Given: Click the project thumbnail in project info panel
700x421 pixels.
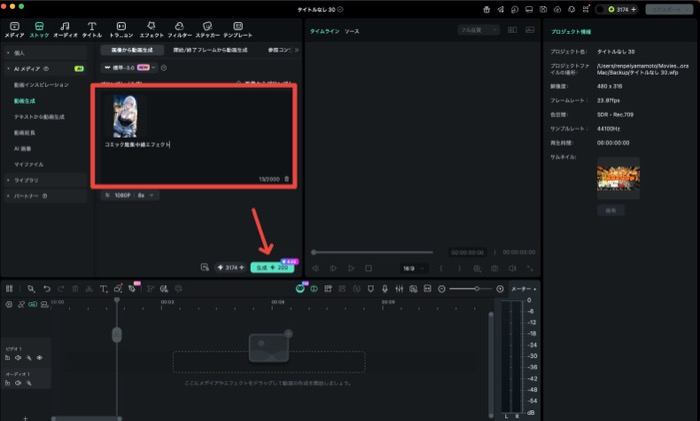Looking at the screenshot, I should 618,178.
